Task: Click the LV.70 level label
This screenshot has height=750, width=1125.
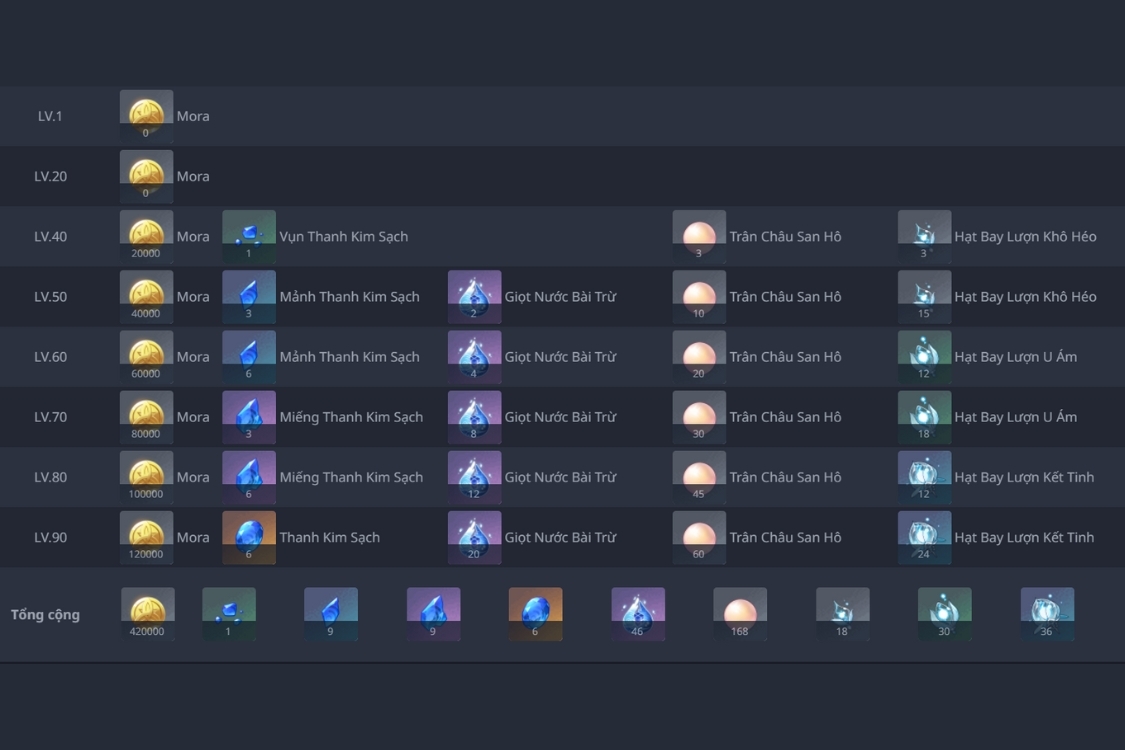Action: 50,418
